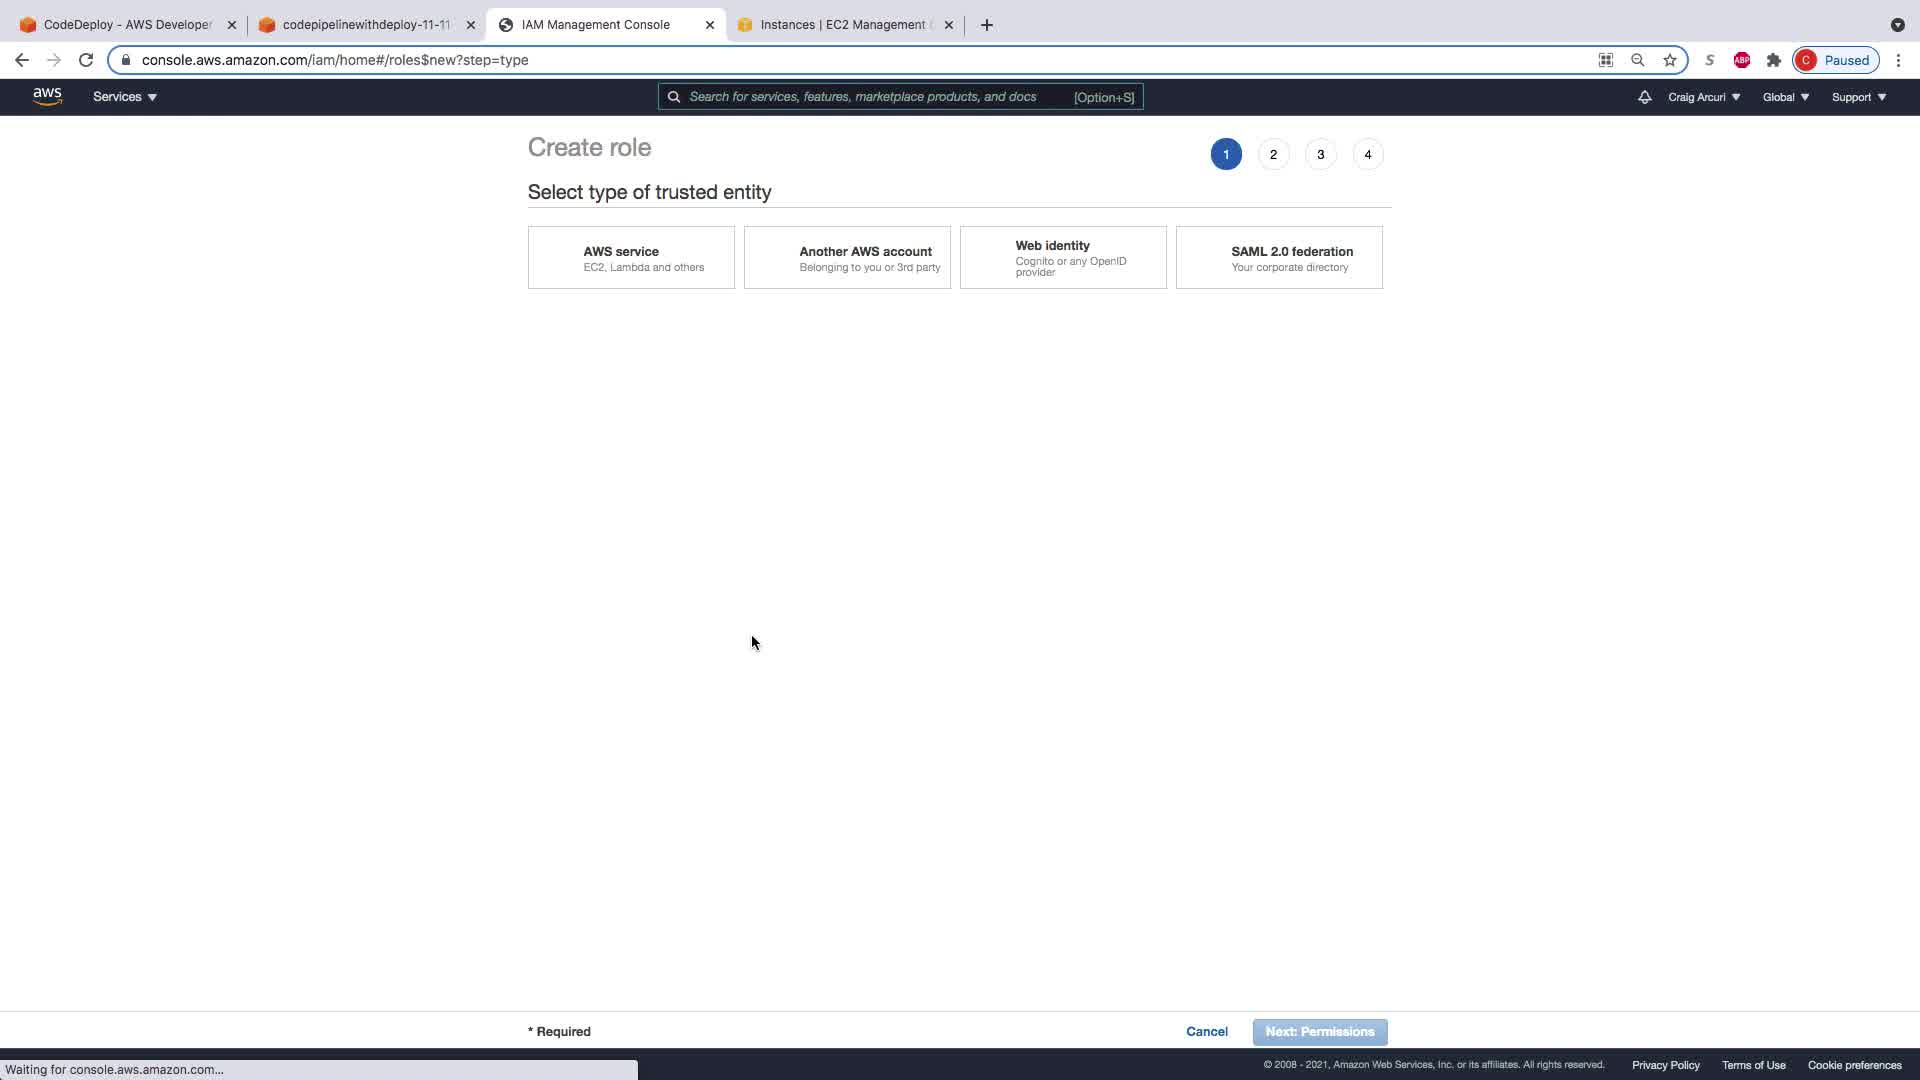Screen dimensions: 1920x1080
Task: Open the browser extensions puzzle icon
Action: (1774, 60)
